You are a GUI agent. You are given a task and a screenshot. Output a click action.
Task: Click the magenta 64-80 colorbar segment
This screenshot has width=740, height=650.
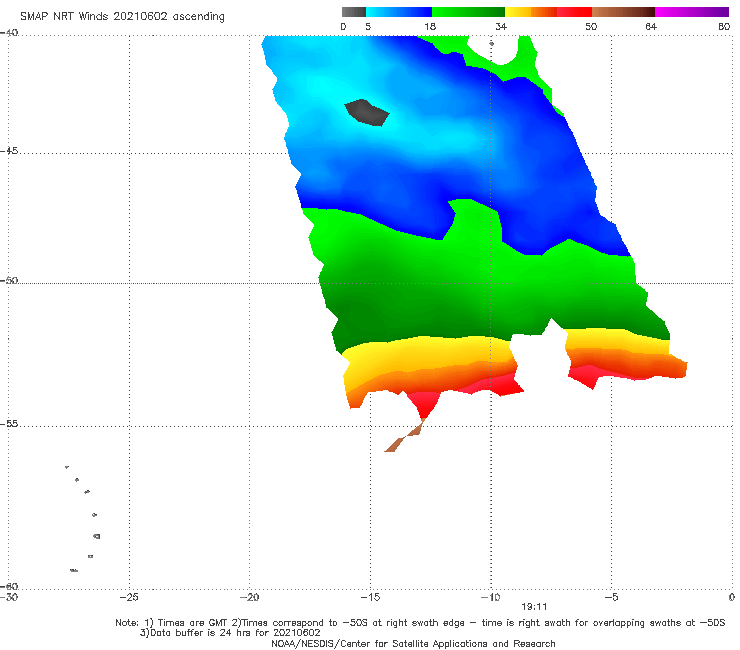tap(692, 12)
